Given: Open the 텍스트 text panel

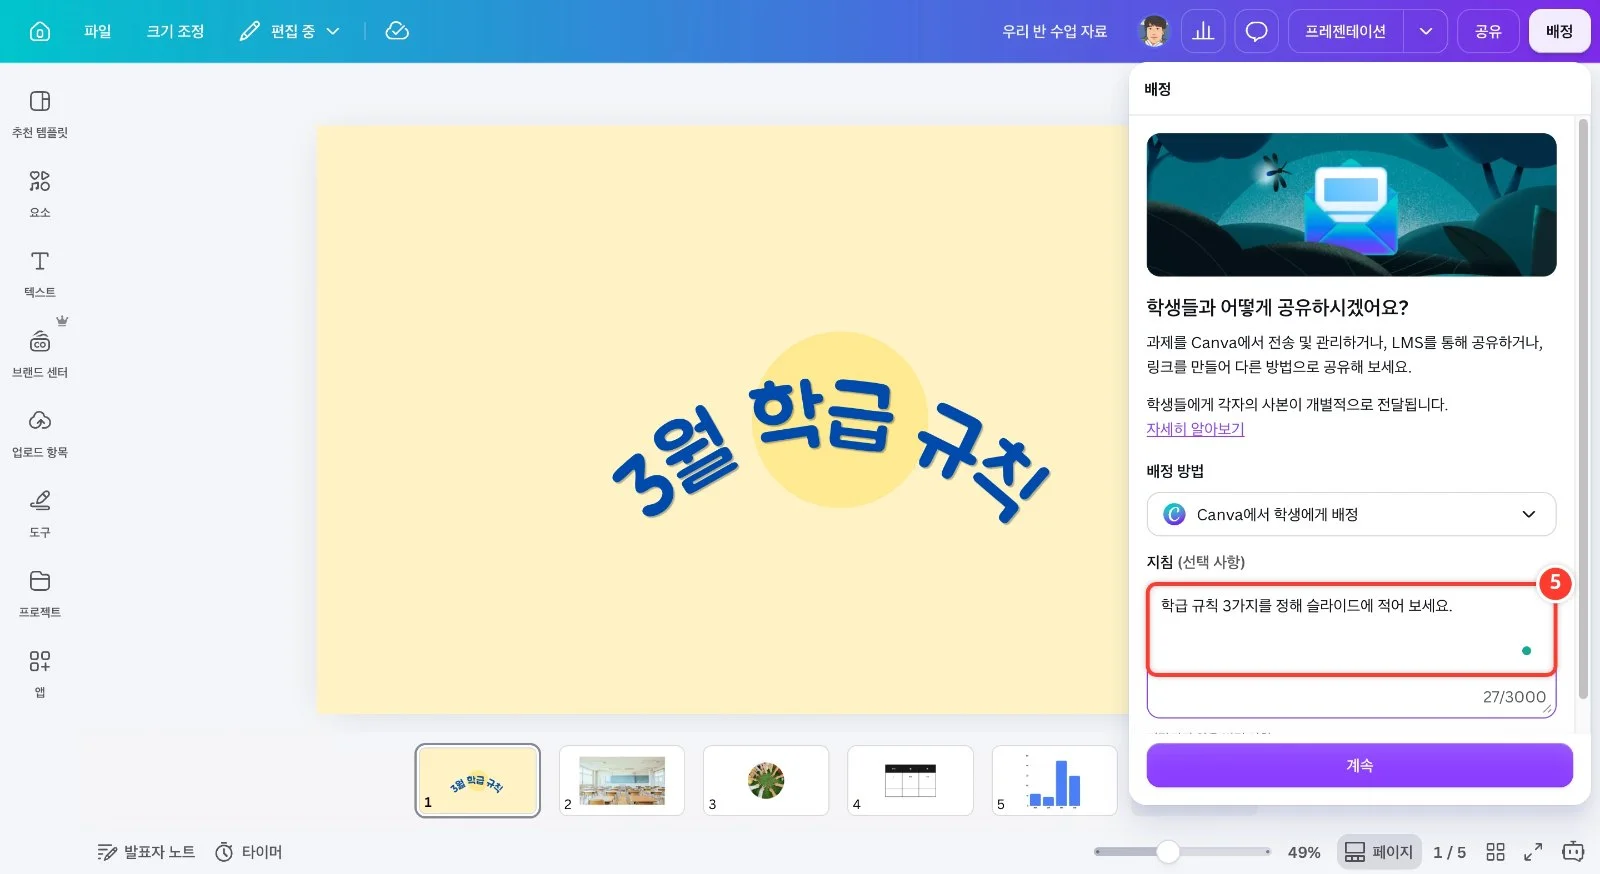Looking at the screenshot, I should (x=40, y=273).
